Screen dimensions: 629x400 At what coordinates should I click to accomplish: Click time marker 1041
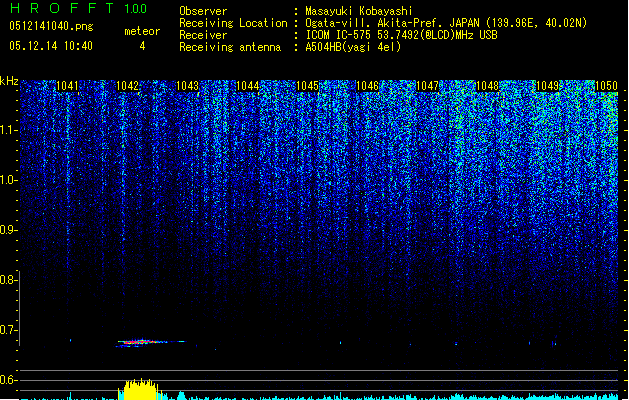(67, 86)
